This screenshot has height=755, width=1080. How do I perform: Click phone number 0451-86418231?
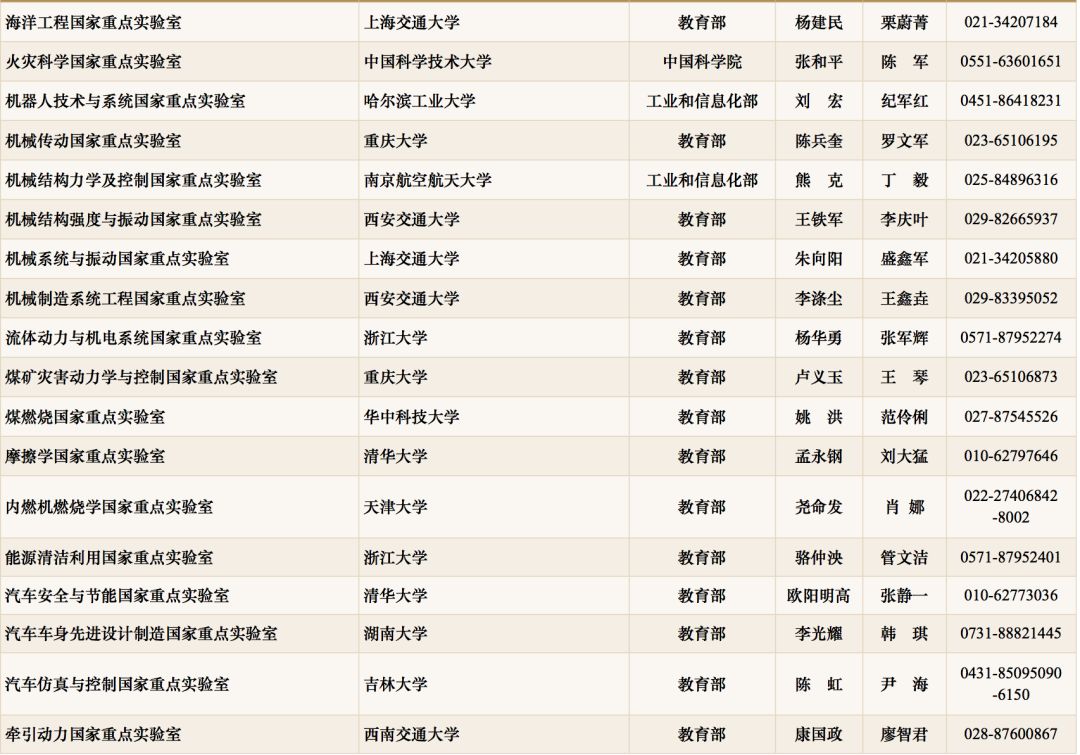(x=1010, y=101)
